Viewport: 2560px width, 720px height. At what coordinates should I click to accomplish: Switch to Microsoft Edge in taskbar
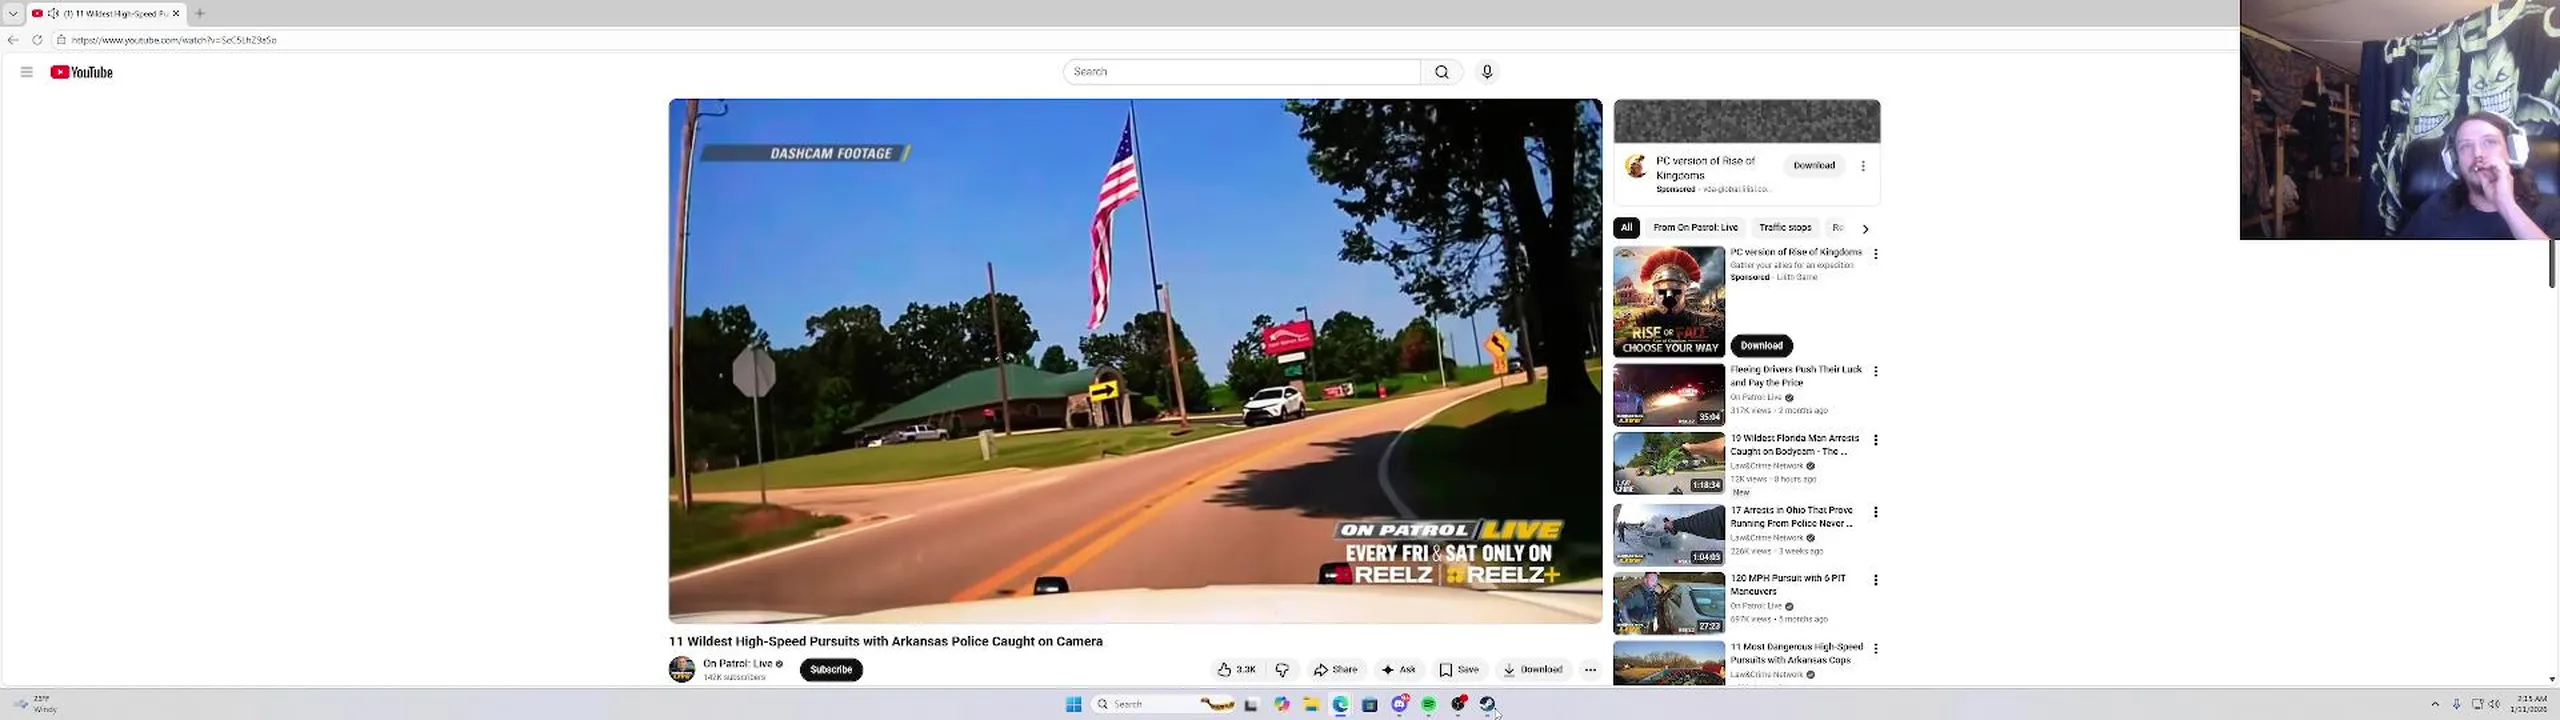tap(1340, 705)
